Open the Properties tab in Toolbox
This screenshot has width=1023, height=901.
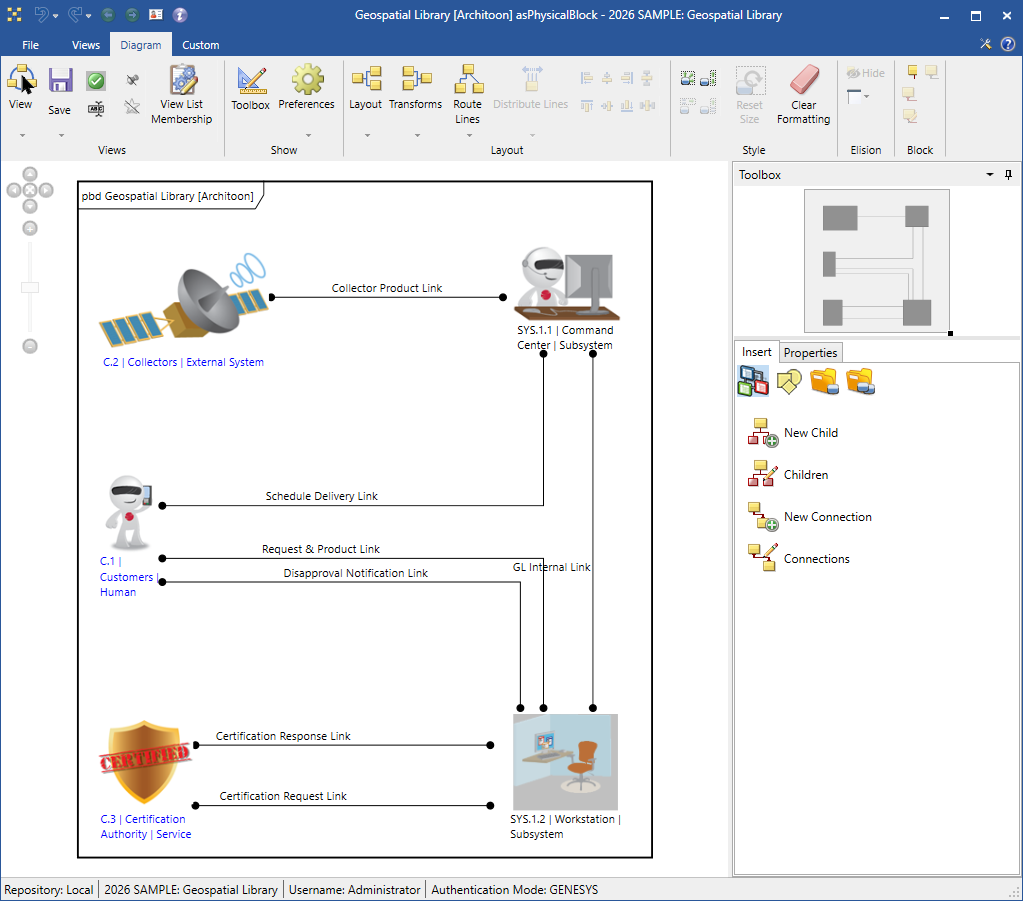pyautogui.click(x=810, y=353)
